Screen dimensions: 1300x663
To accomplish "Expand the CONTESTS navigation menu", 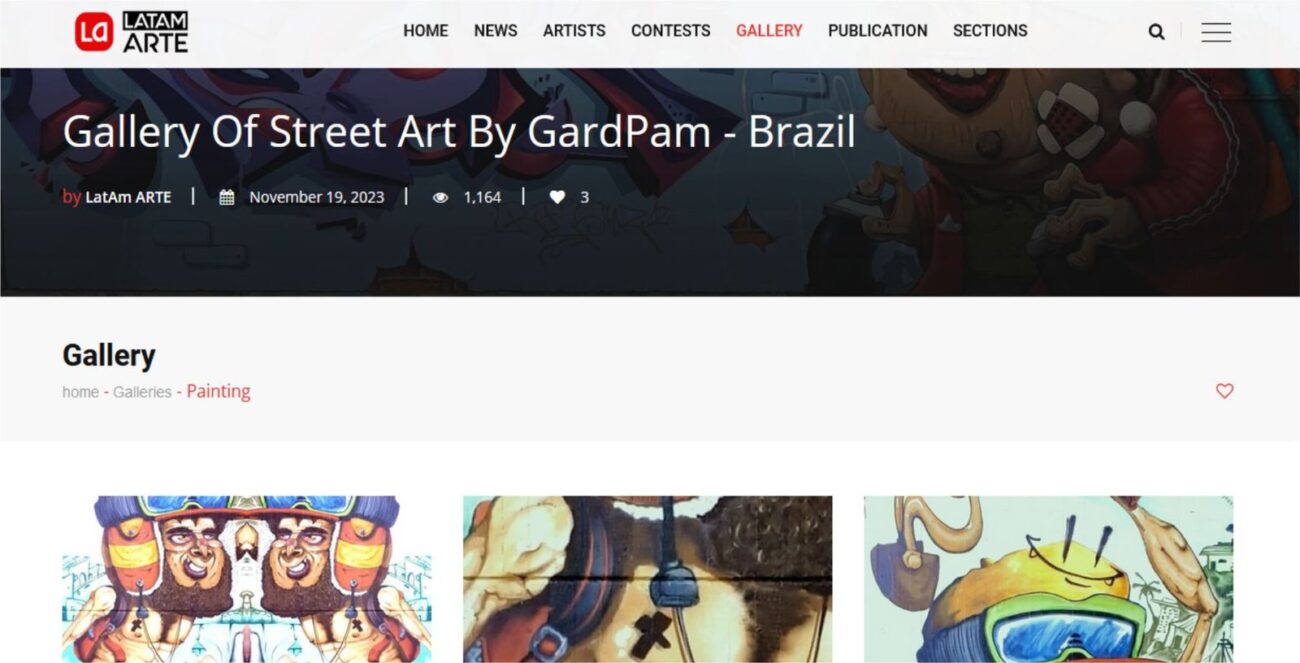I will (670, 31).
